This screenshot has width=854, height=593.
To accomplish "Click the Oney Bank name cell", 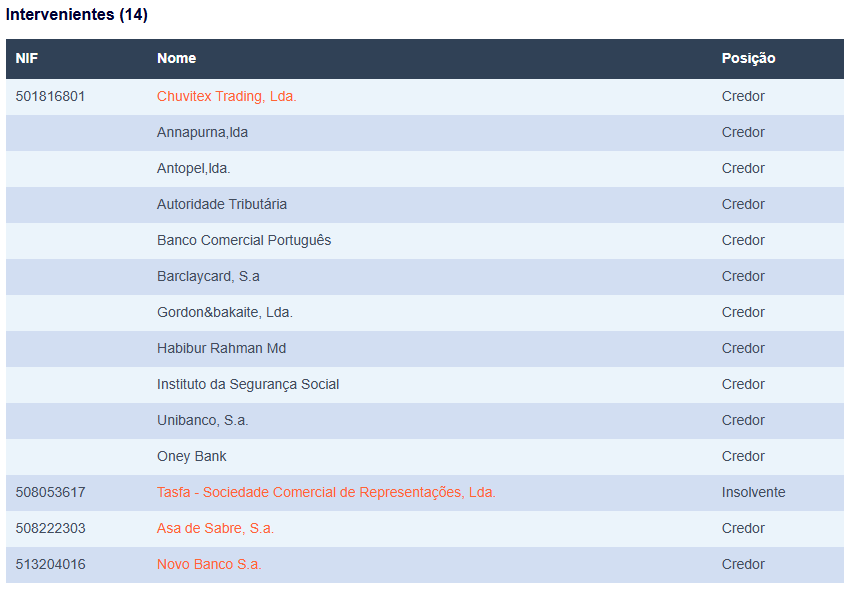I will pos(191,456).
